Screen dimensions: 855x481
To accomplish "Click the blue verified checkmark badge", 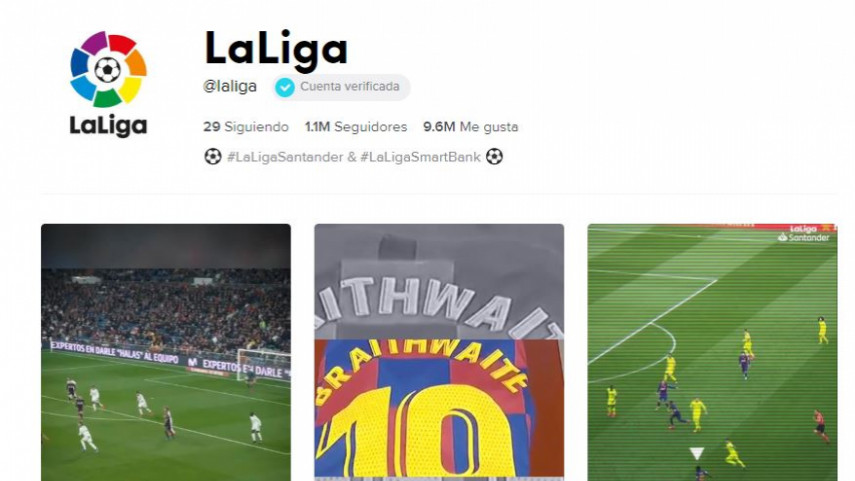I will (285, 87).
